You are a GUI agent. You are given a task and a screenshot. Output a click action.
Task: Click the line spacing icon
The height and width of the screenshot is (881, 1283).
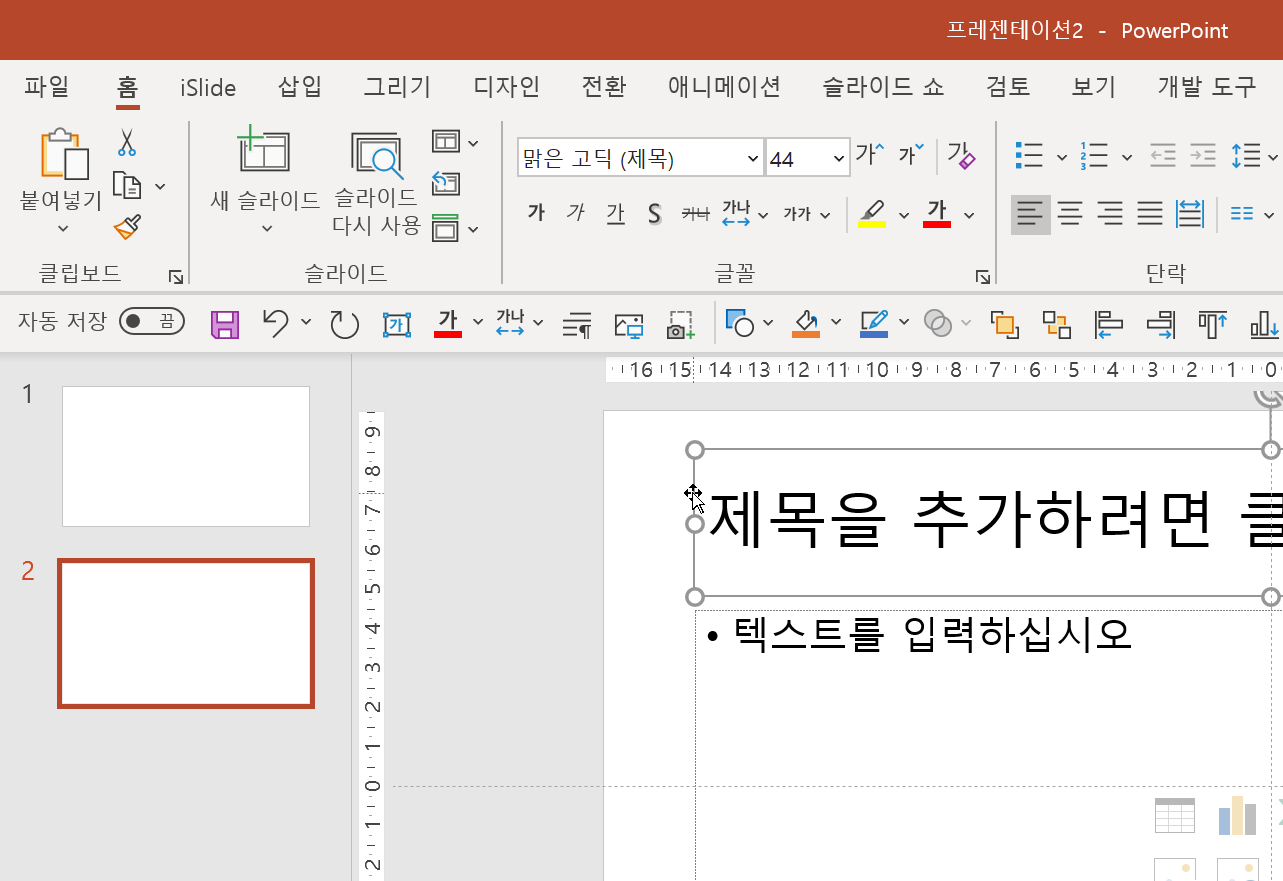tap(1245, 156)
